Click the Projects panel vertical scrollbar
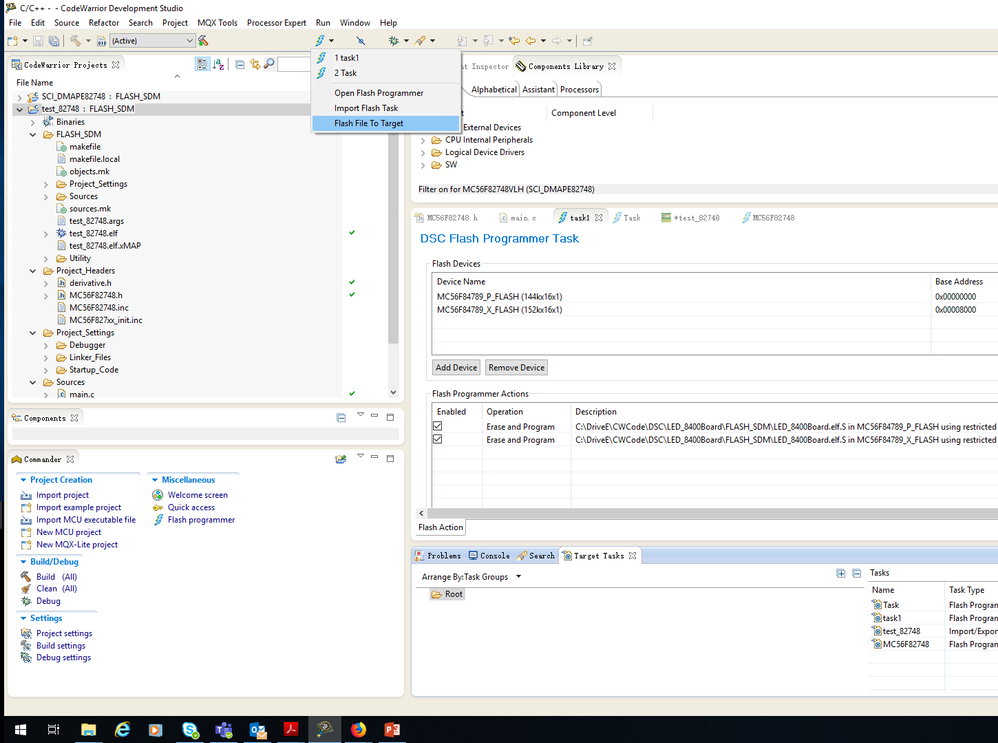Image resolution: width=998 pixels, height=743 pixels. pyautogui.click(x=393, y=239)
